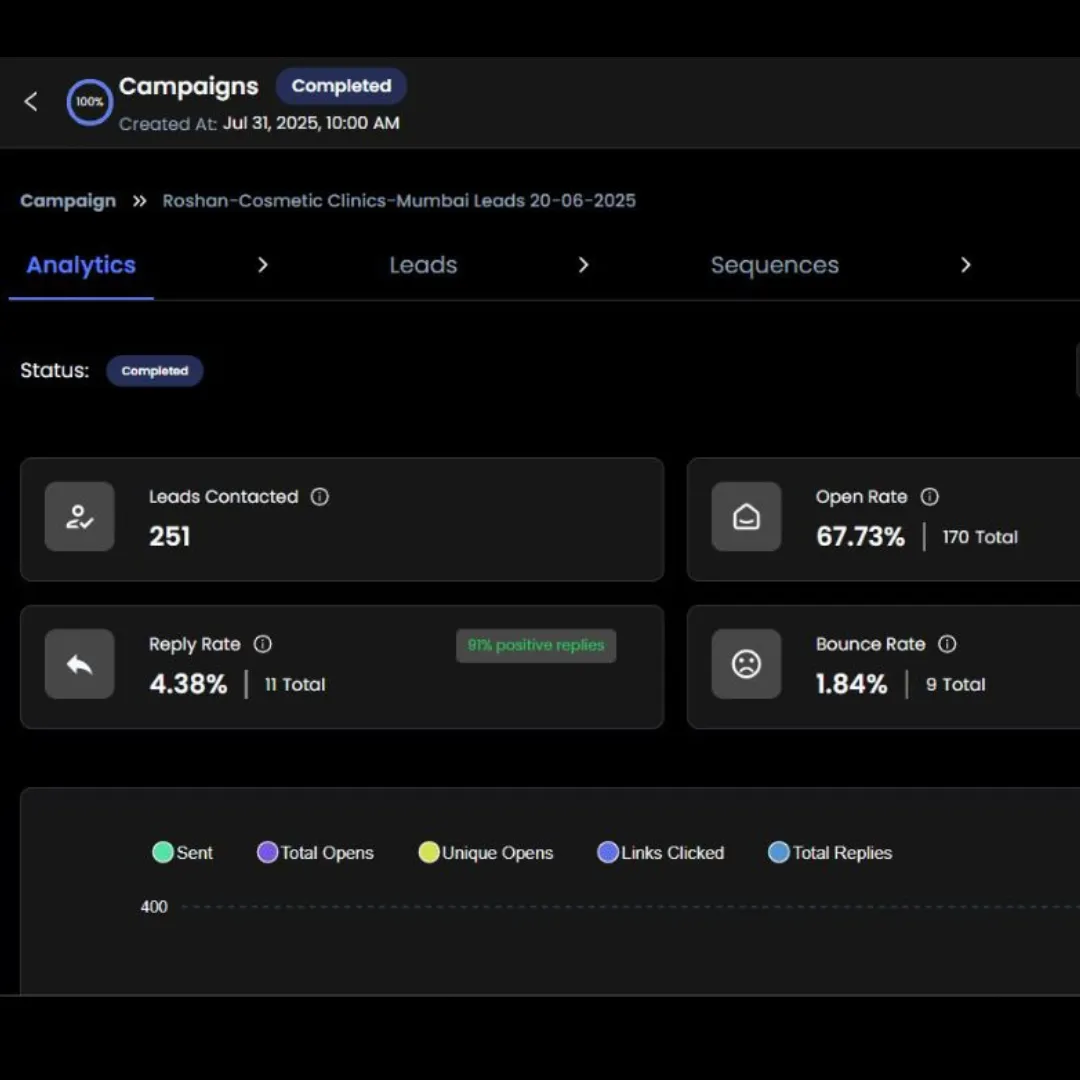Image resolution: width=1080 pixels, height=1080 pixels.
Task: Click the Completed pill next to Status
Action: tap(154, 371)
